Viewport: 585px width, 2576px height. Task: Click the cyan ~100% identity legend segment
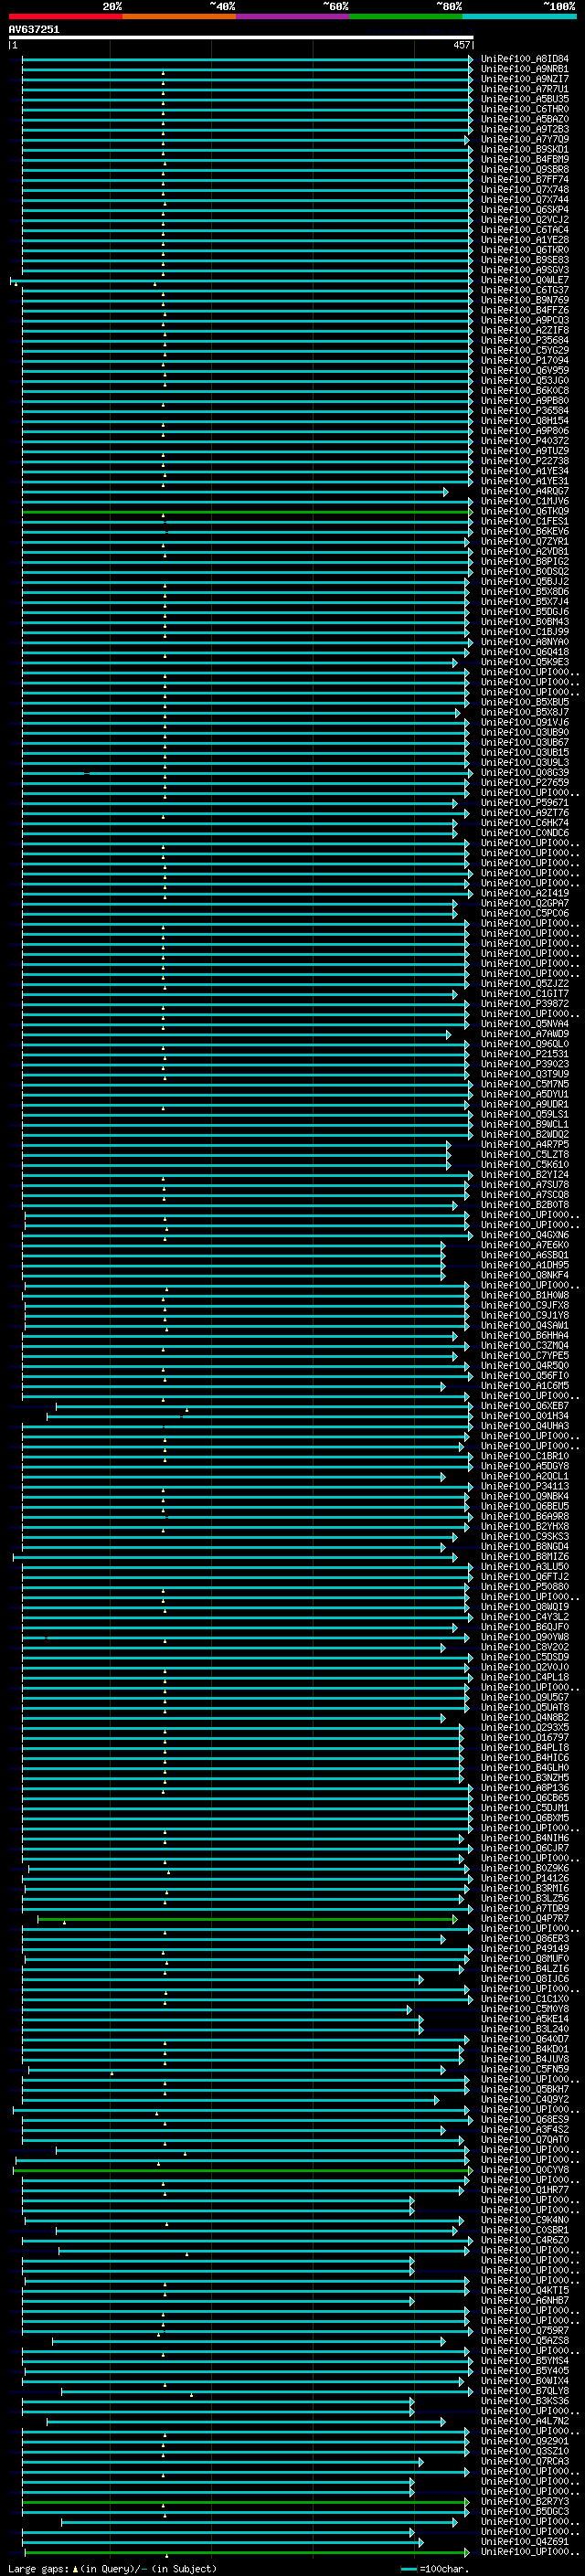(x=519, y=16)
